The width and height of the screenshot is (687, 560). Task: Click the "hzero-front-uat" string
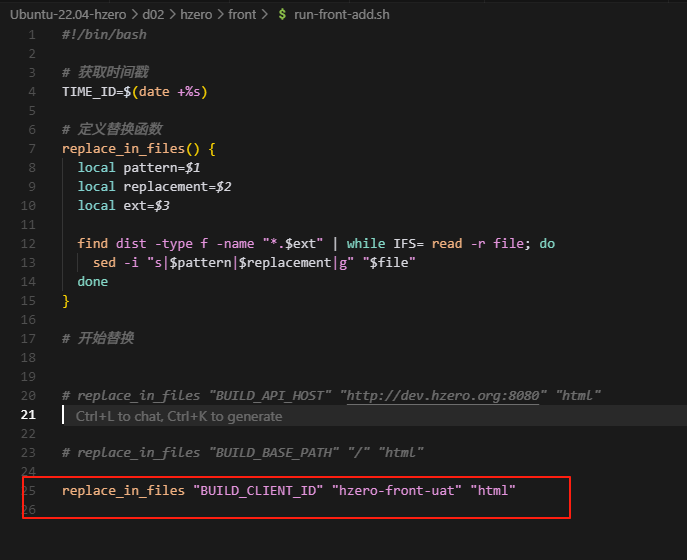(396, 491)
